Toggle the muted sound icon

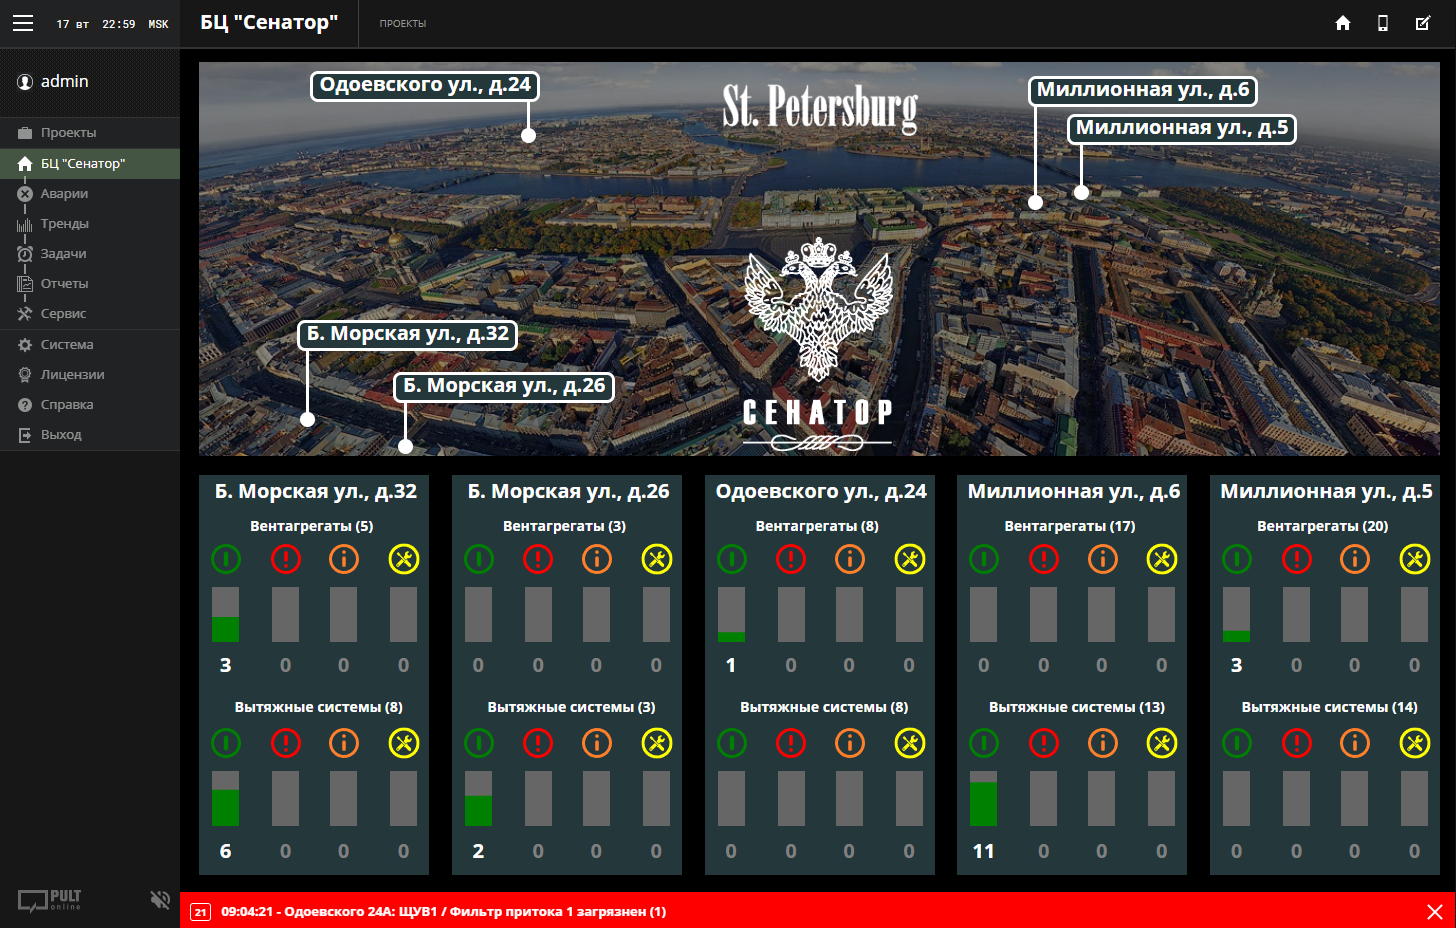(160, 900)
